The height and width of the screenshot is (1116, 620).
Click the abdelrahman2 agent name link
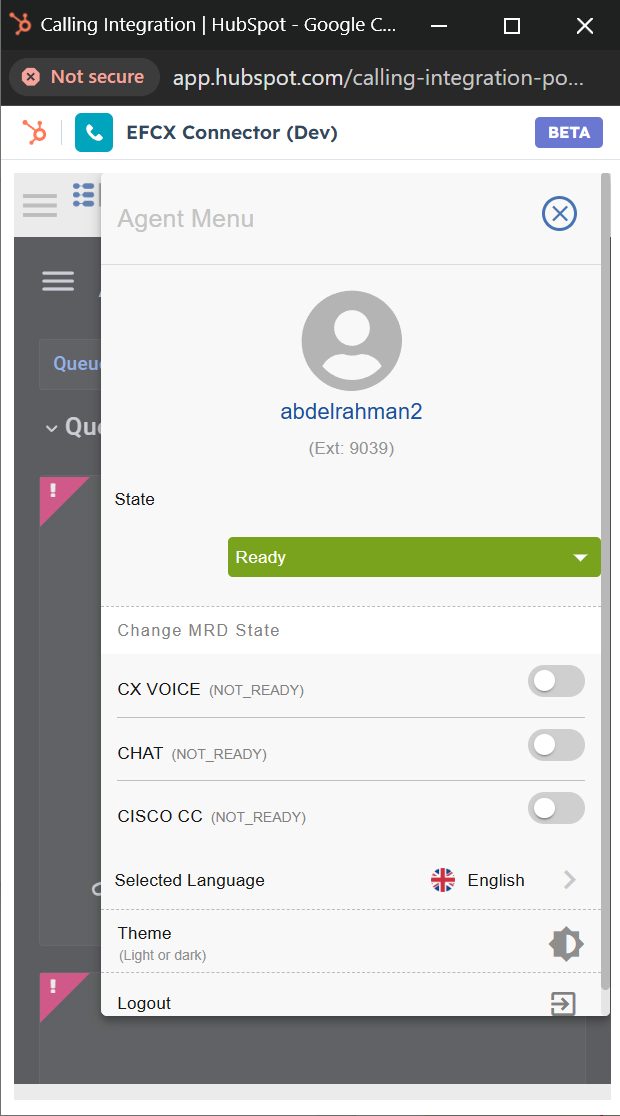tap(351, 412)
